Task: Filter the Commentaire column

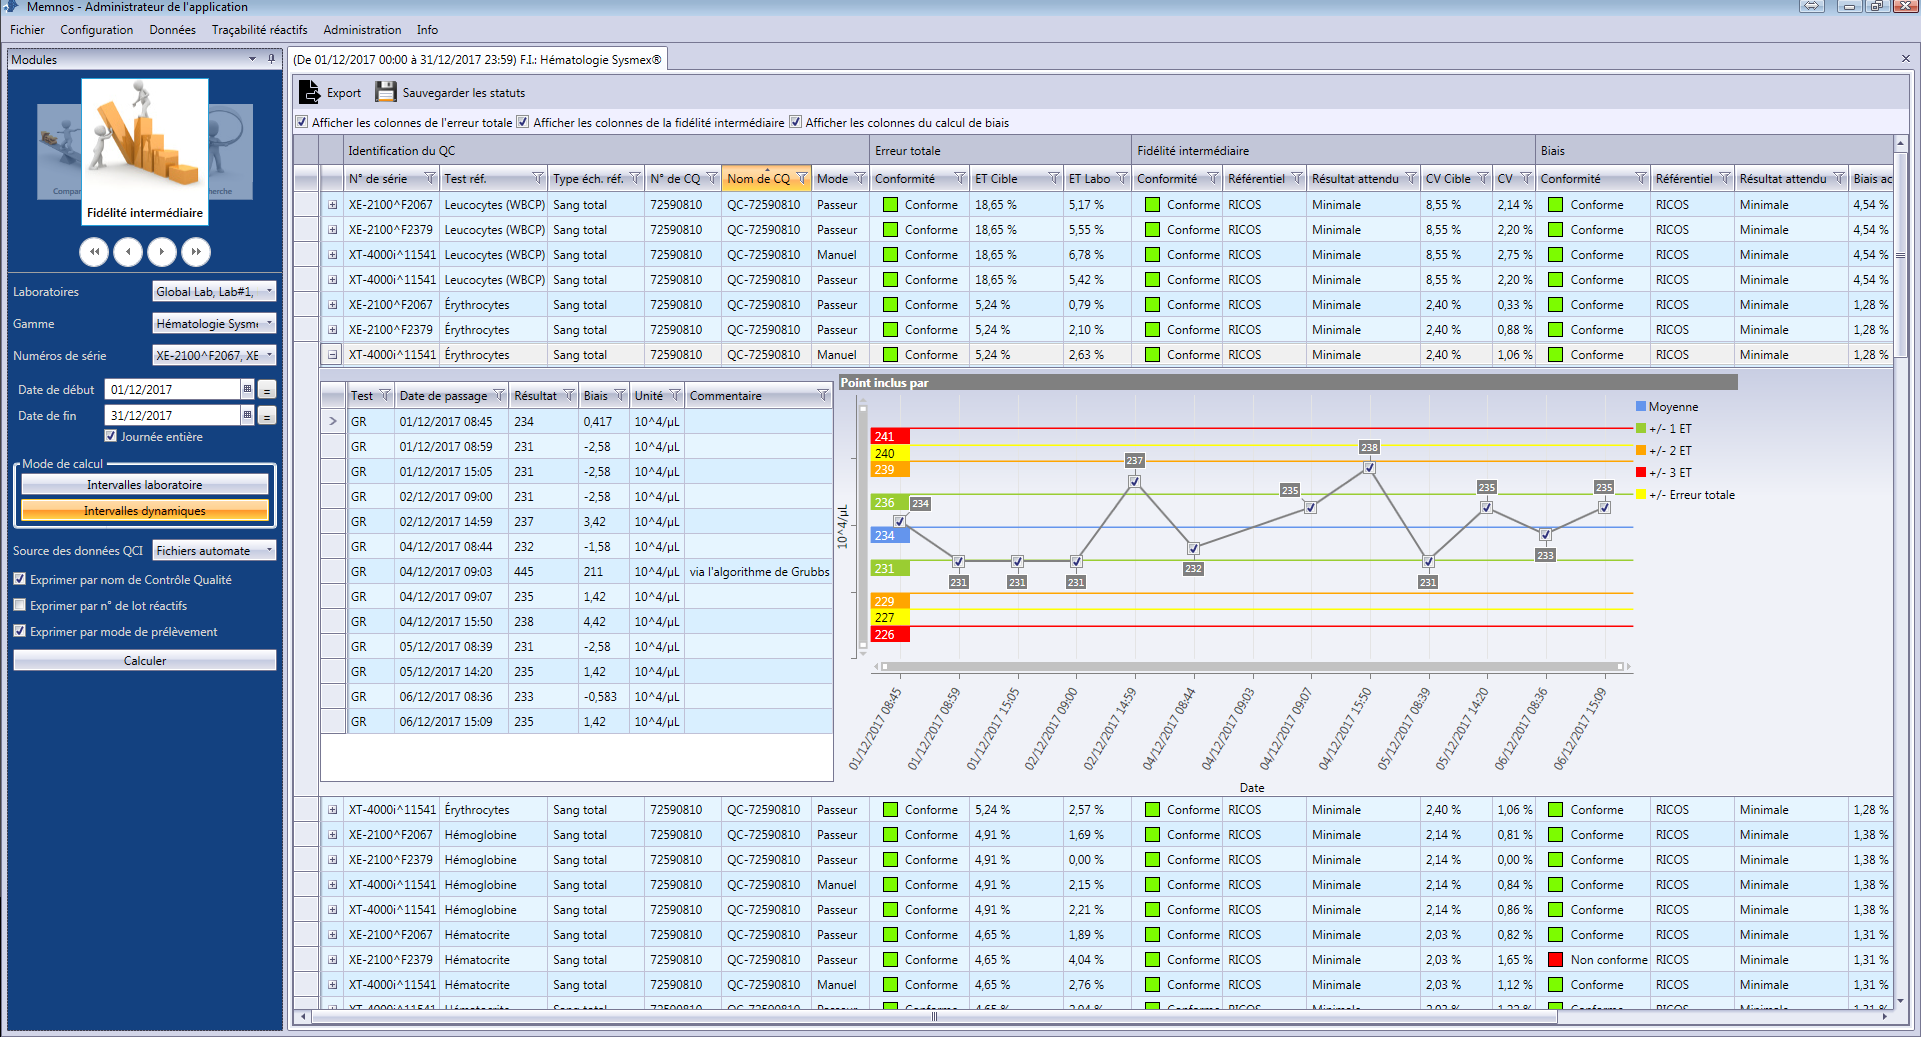Action: (823, 395)
